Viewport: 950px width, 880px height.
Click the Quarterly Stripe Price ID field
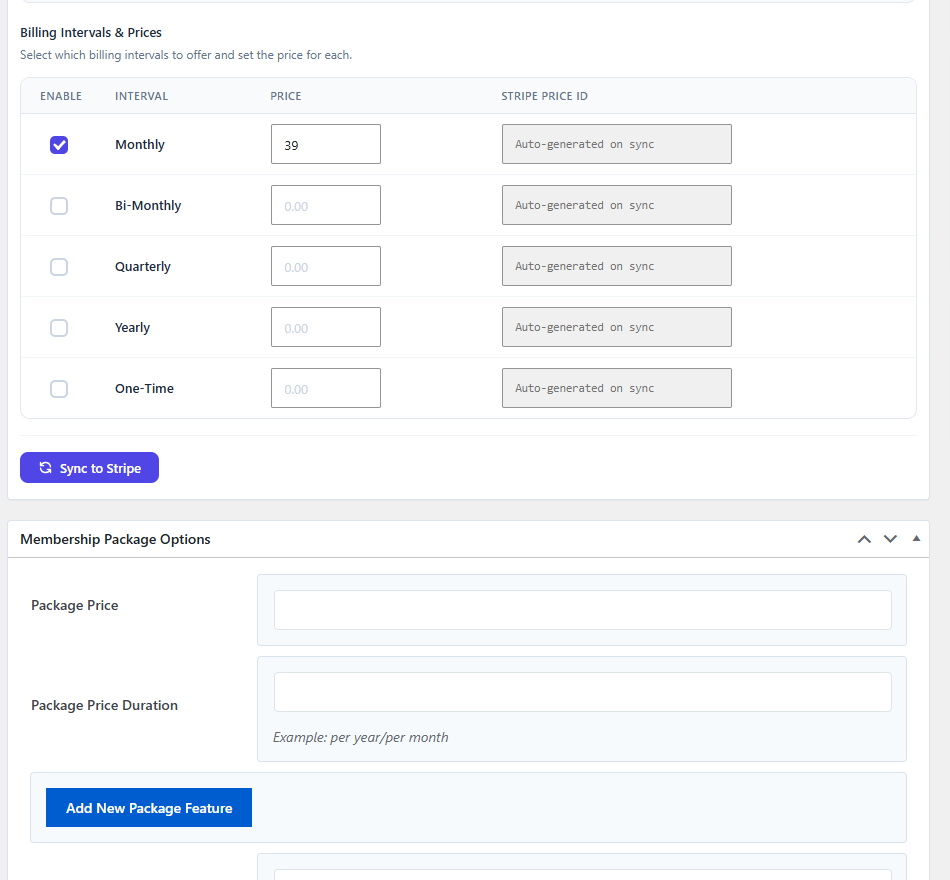coord(617,266)
